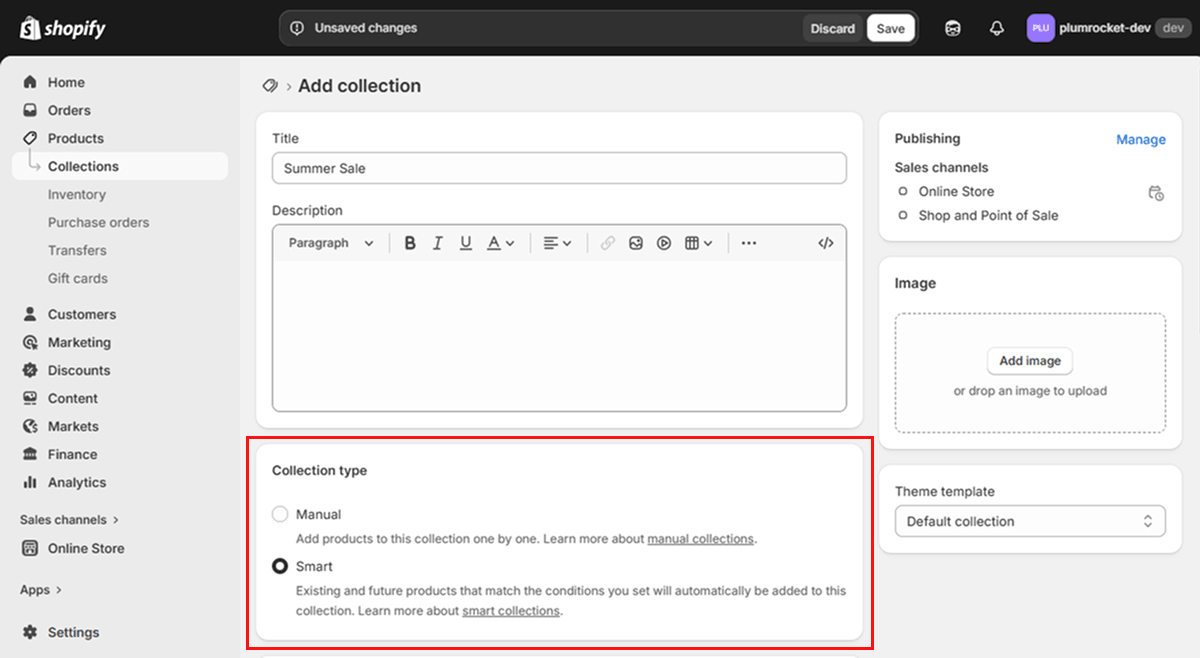1200x658 pixels.
Task: Click the Title input field
Action: tap(559, 168)
